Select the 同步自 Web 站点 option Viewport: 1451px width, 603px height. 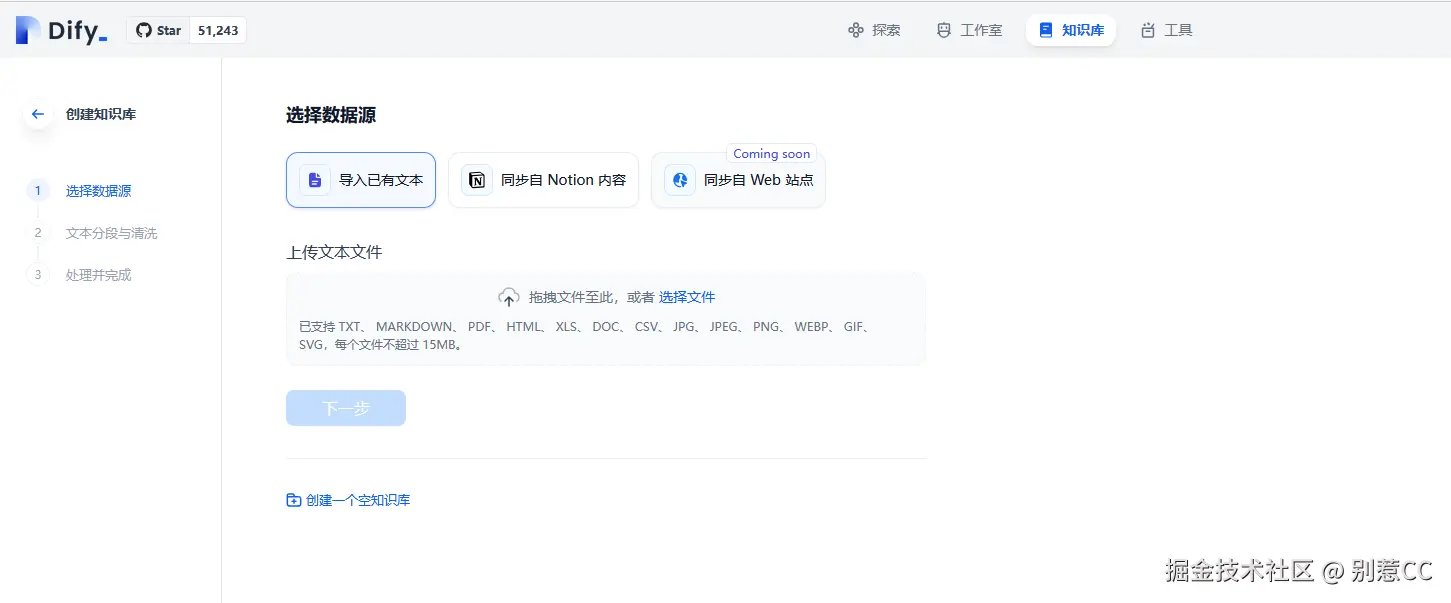[737, 180]
